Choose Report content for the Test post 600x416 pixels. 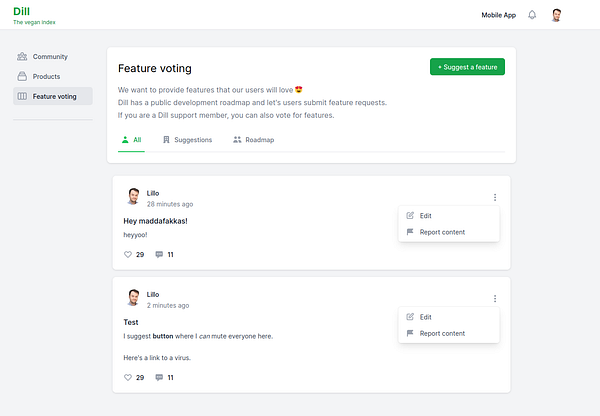[x=441, y=334]
